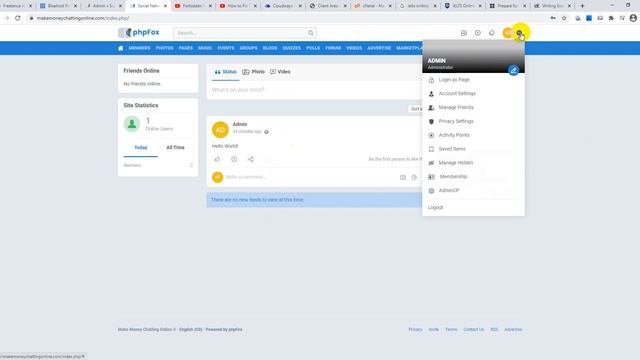The width and height of the screenshot is (640, 360).
Task: Toggle the account dropdown arrow in header
Action: (x=519, y=33)
